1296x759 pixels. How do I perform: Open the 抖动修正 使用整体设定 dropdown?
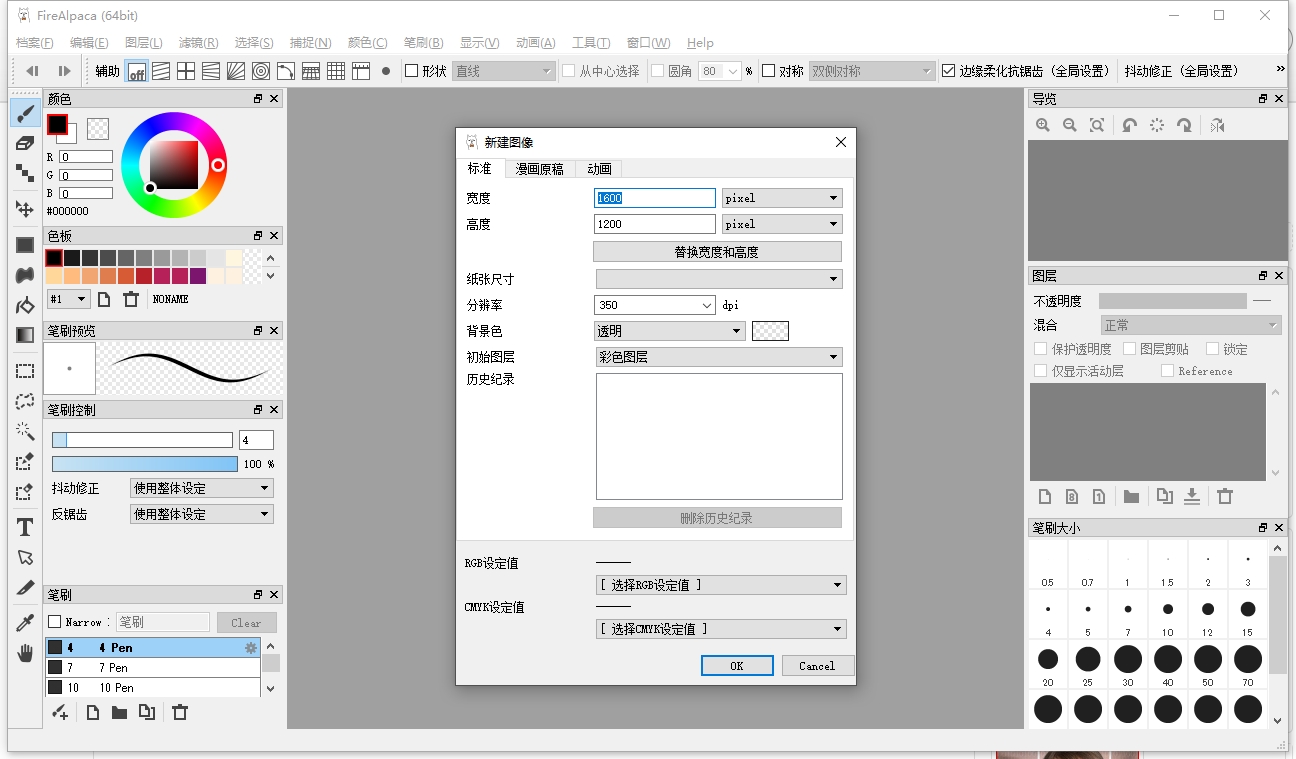click(202, 488)
